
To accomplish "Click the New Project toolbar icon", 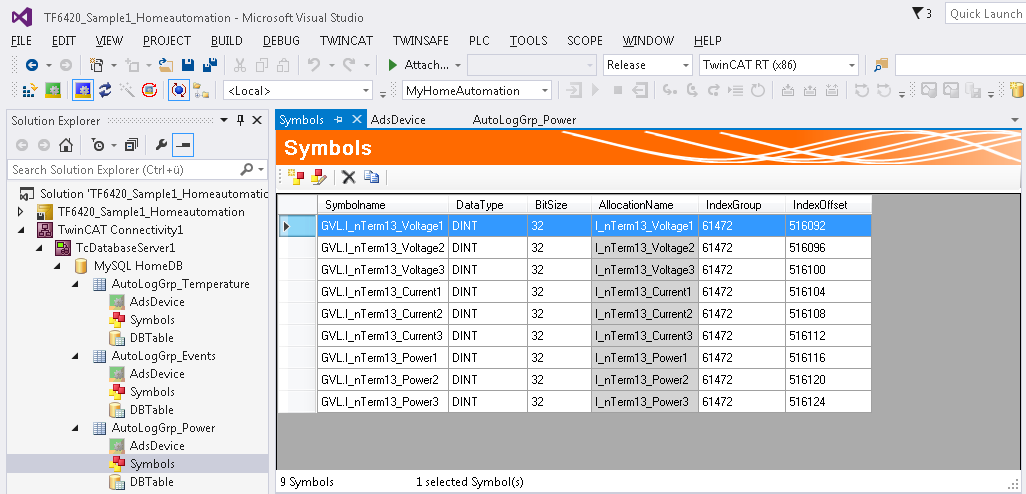I will [x=97, y=65].
